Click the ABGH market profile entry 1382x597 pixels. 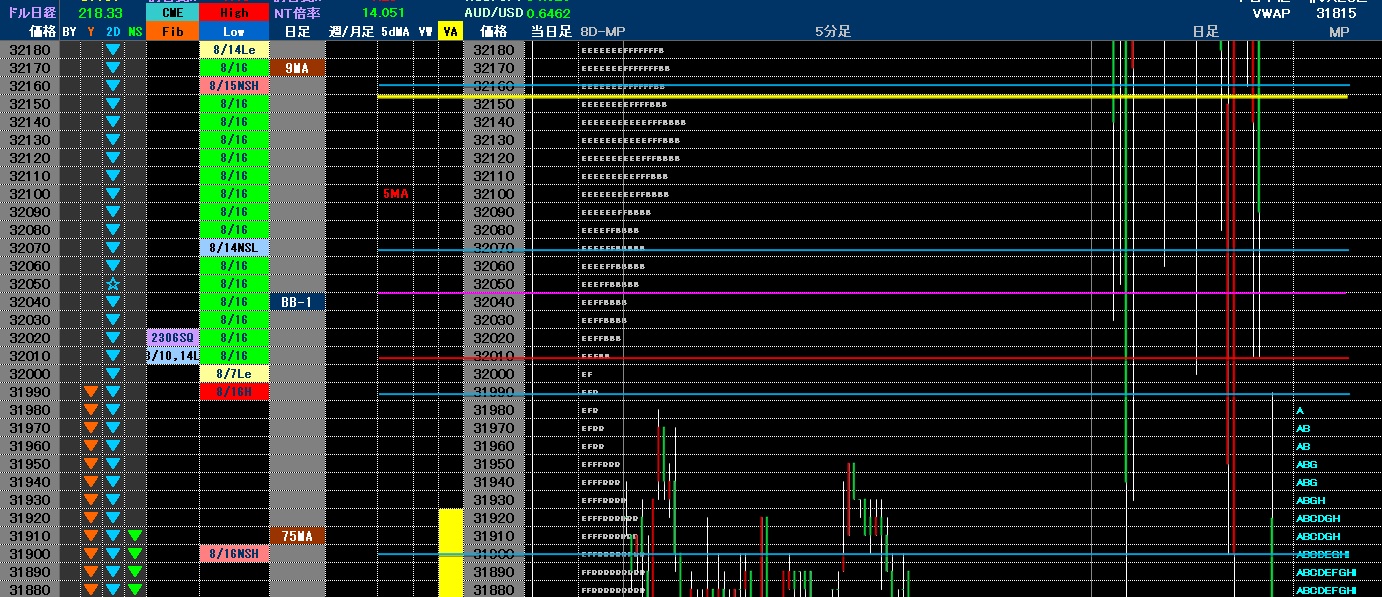click(x=1311, y=500)
